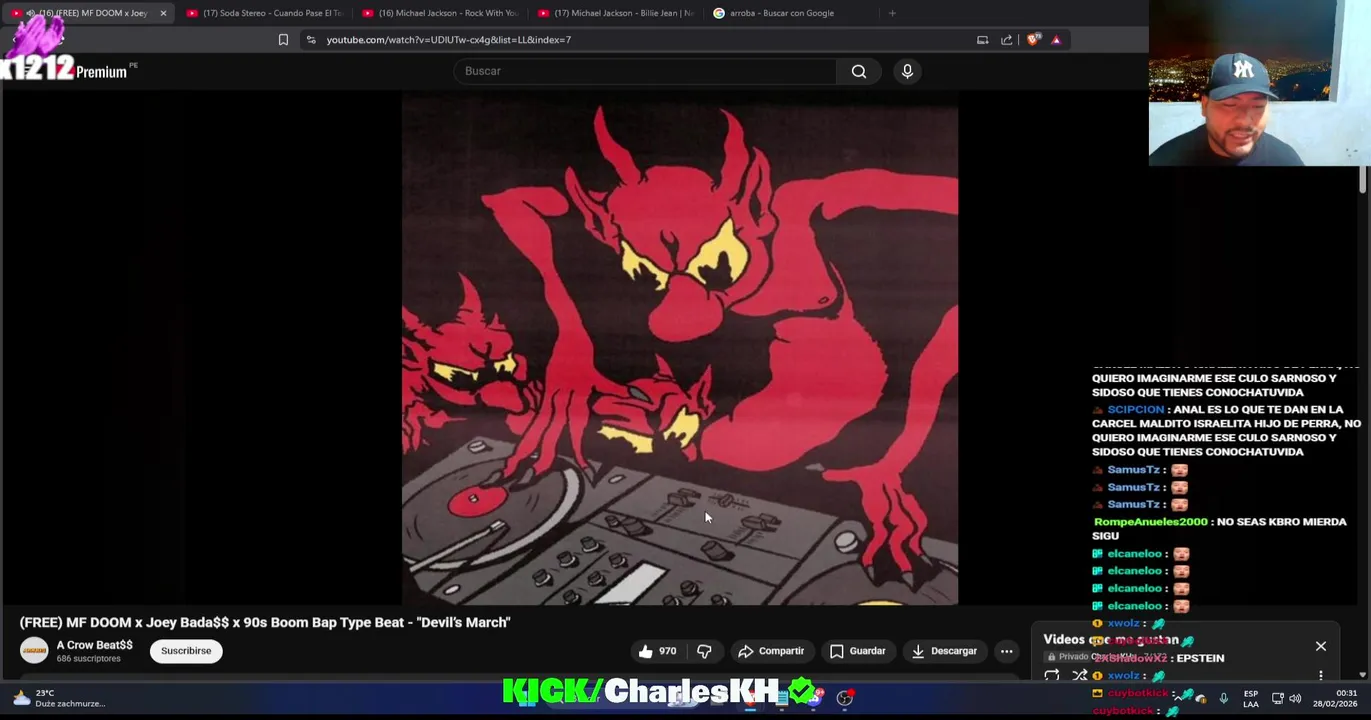1371x720 pixels.
Task: Toggle playlist shuffle icon
Action: coord(1080,676)
